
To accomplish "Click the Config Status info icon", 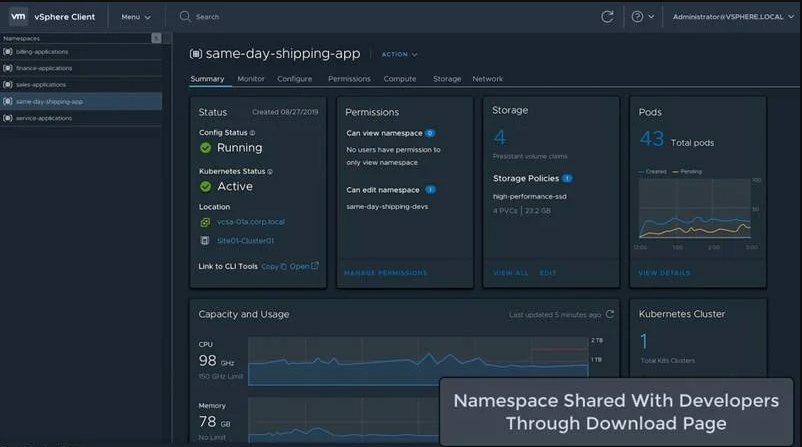I will [x=252, y=133].
